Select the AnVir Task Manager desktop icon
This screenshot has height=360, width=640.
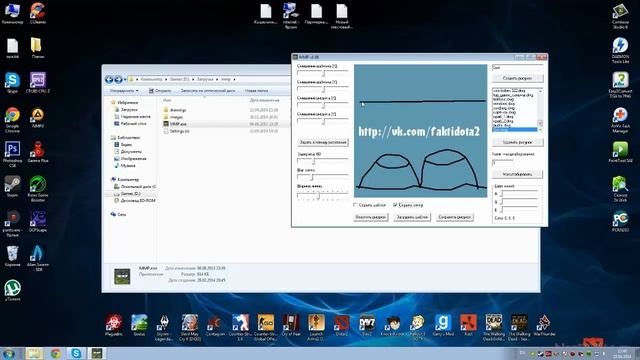(620, 120)
